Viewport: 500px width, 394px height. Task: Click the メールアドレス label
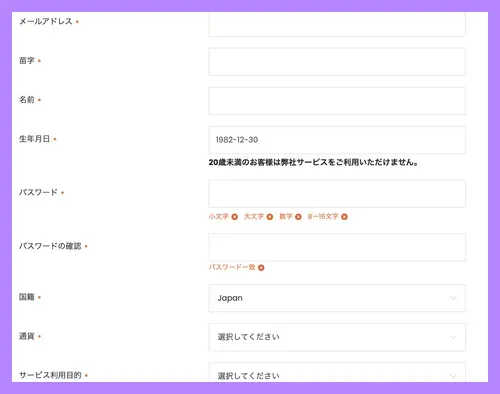(x=46, y=21)
